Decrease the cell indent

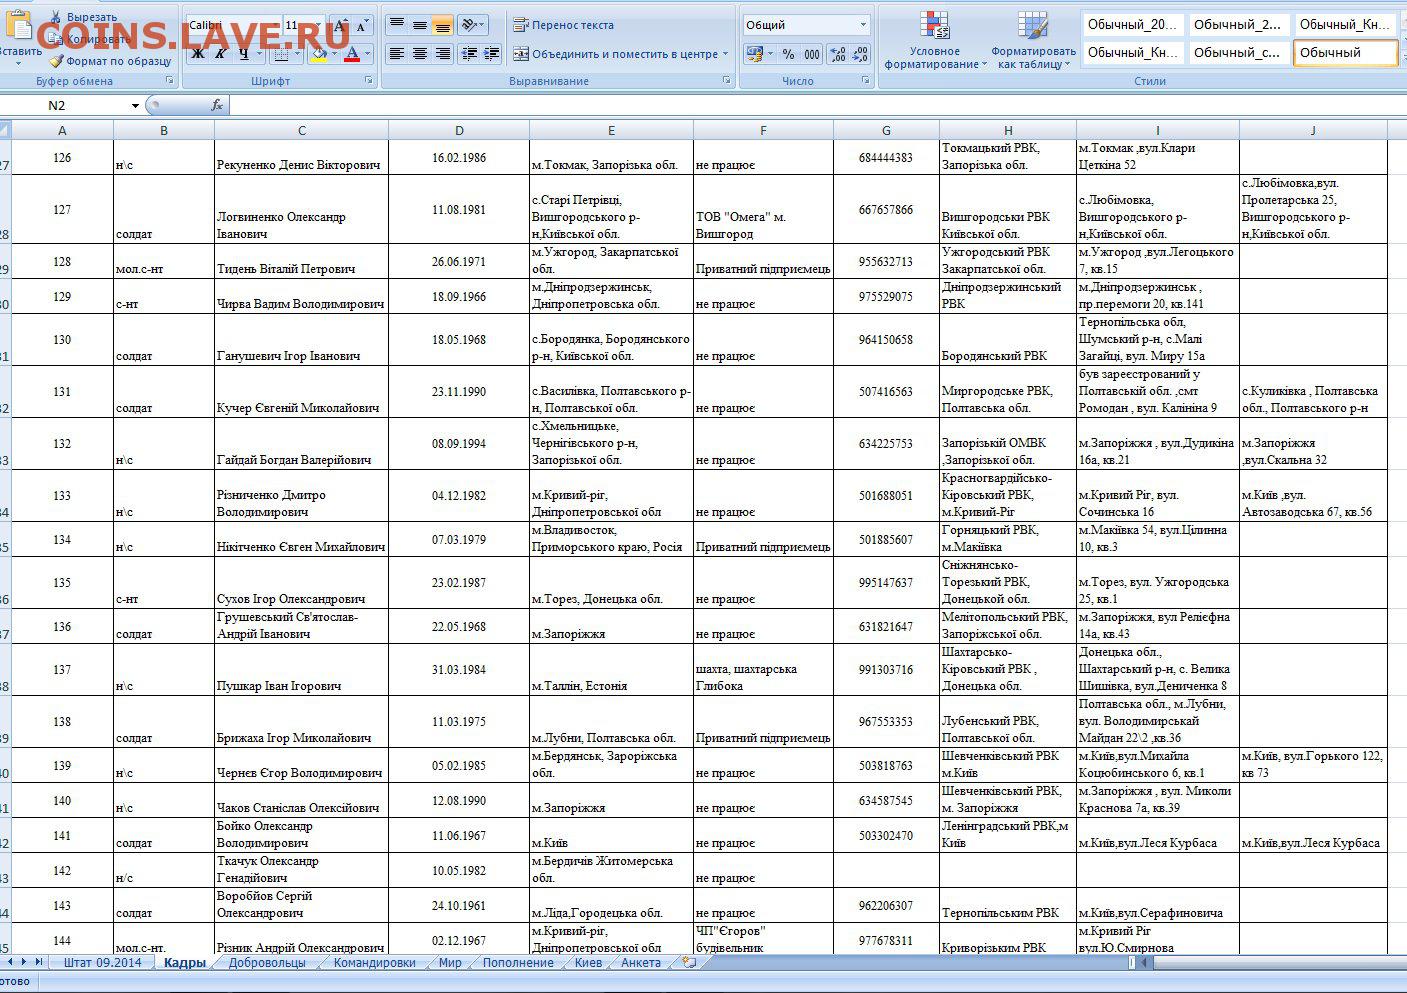[468, 54]
